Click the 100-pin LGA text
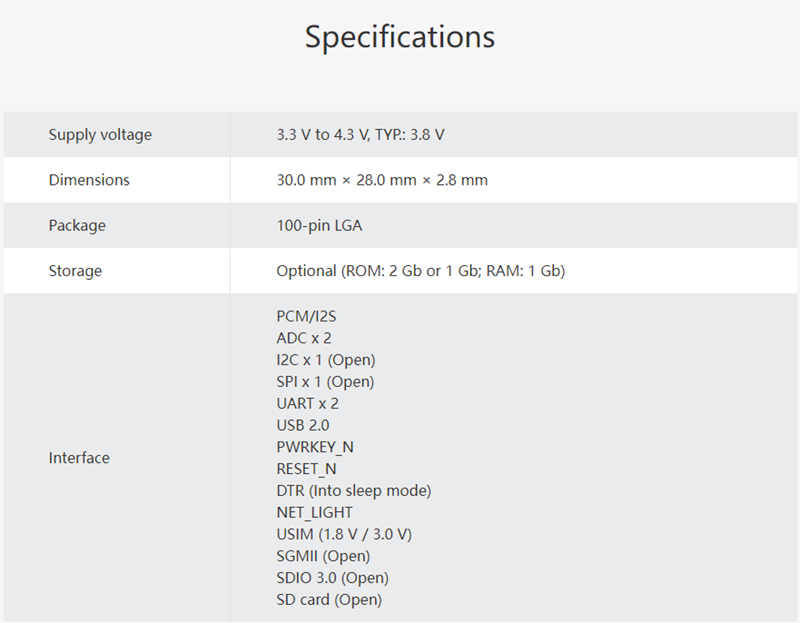800x623 pixels. click(x=319, y=226)
